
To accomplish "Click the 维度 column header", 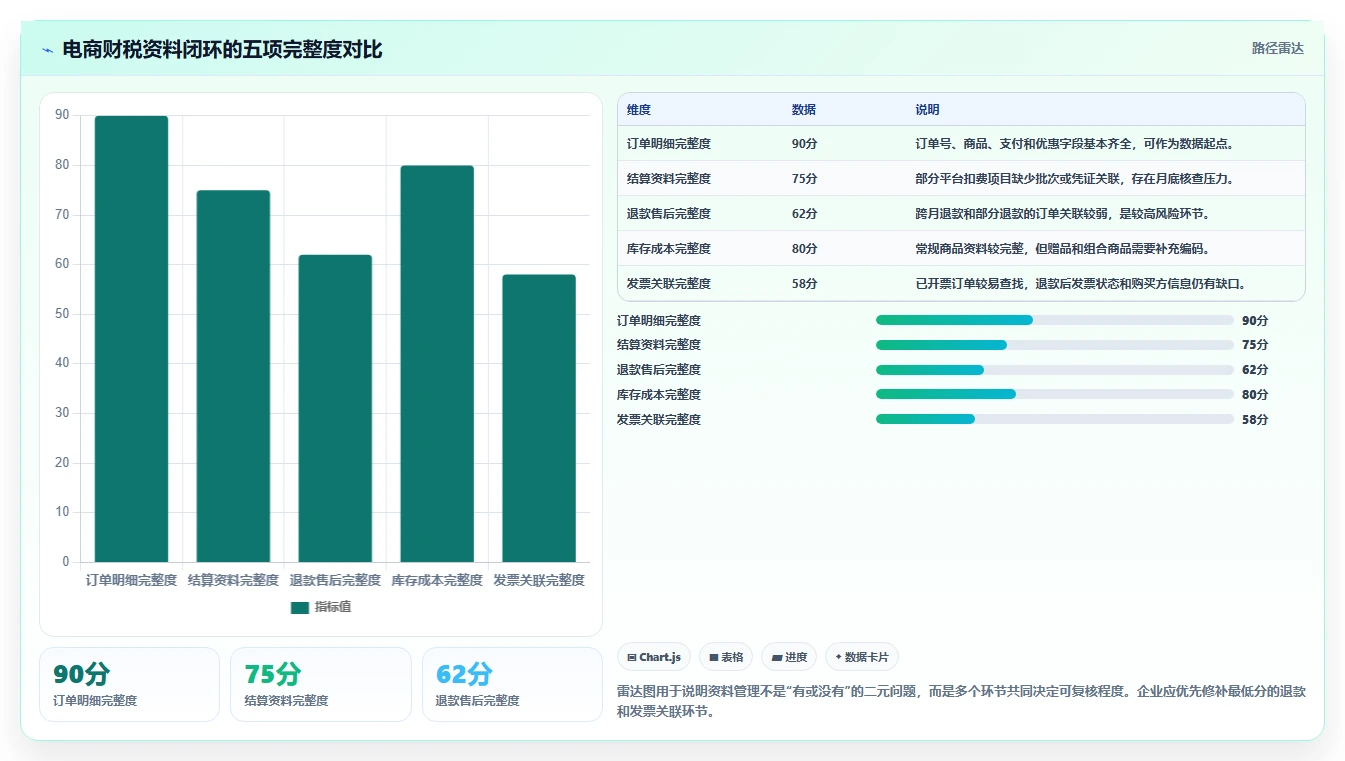I will click(639, 110).
